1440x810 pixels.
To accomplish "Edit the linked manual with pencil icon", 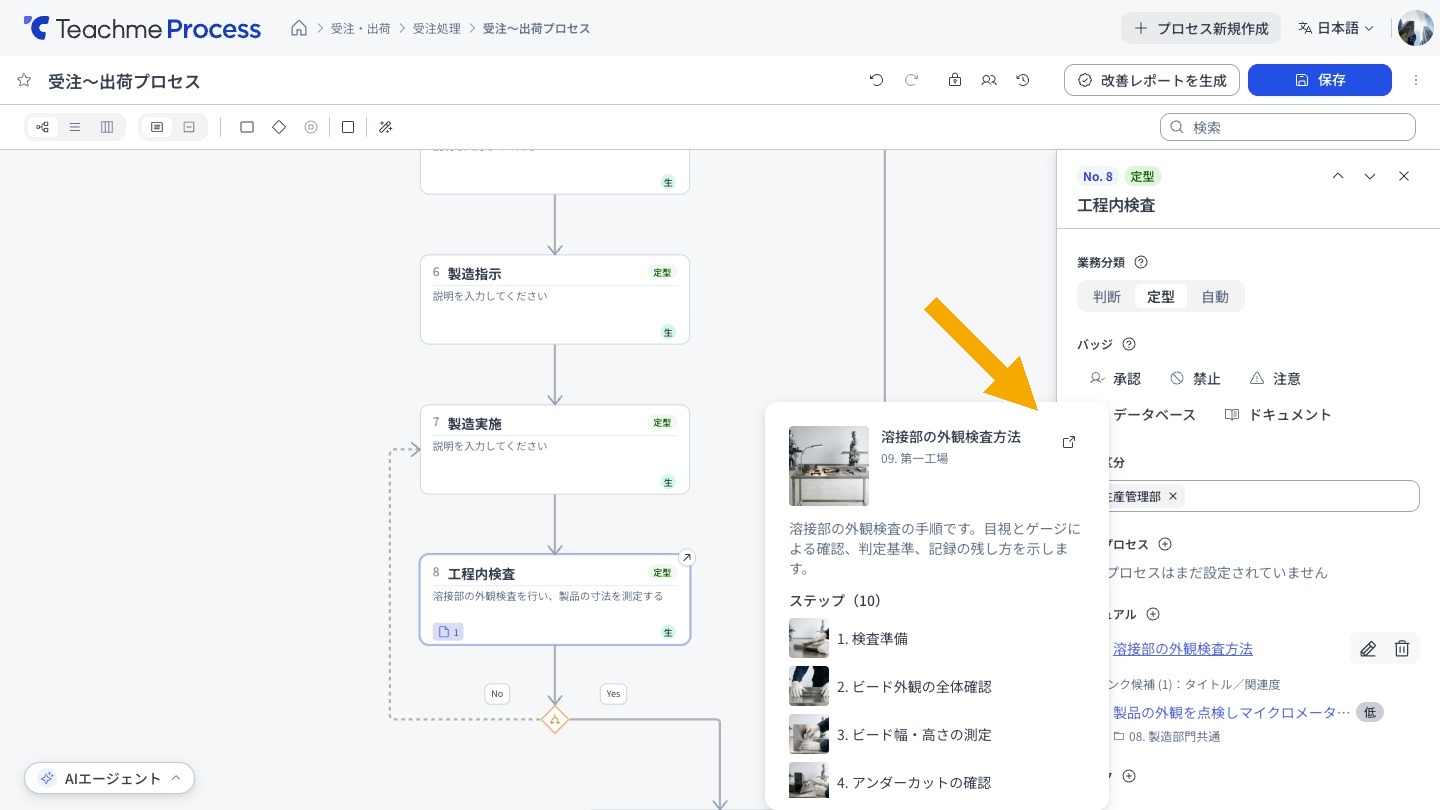I will pyautogui.click(x=1368, y=648).
